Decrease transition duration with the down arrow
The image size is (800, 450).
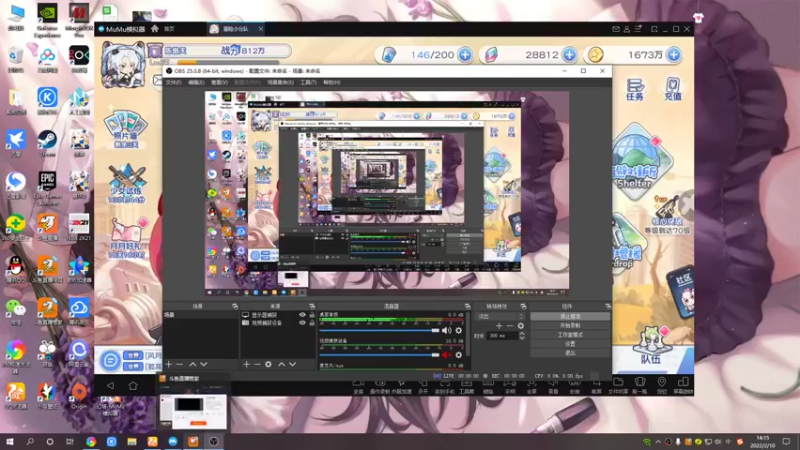pos(521,338)
